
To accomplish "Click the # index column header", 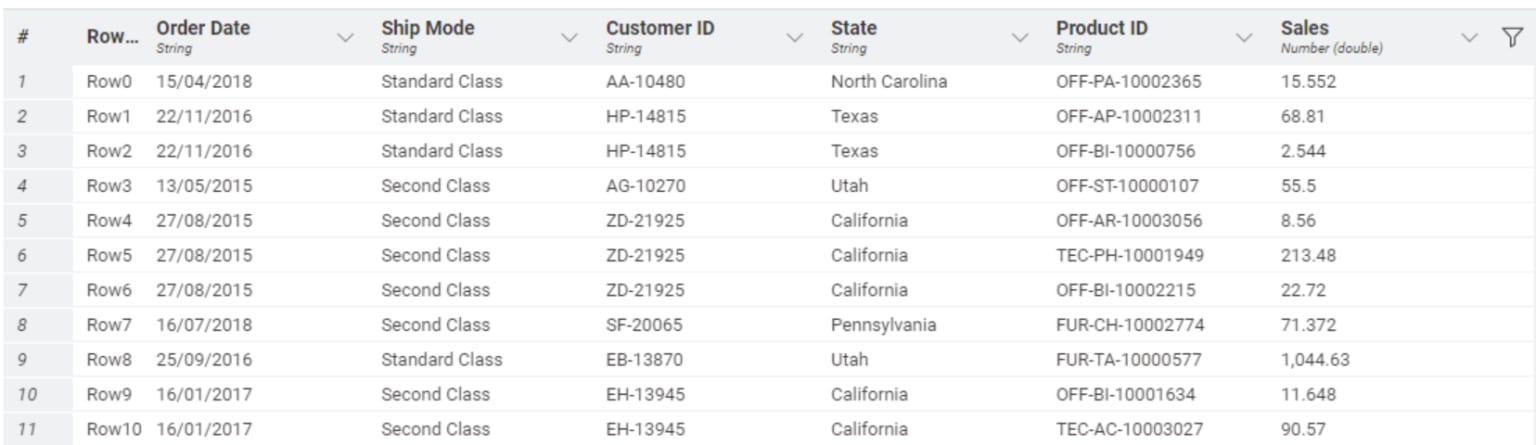I will 22,37.
